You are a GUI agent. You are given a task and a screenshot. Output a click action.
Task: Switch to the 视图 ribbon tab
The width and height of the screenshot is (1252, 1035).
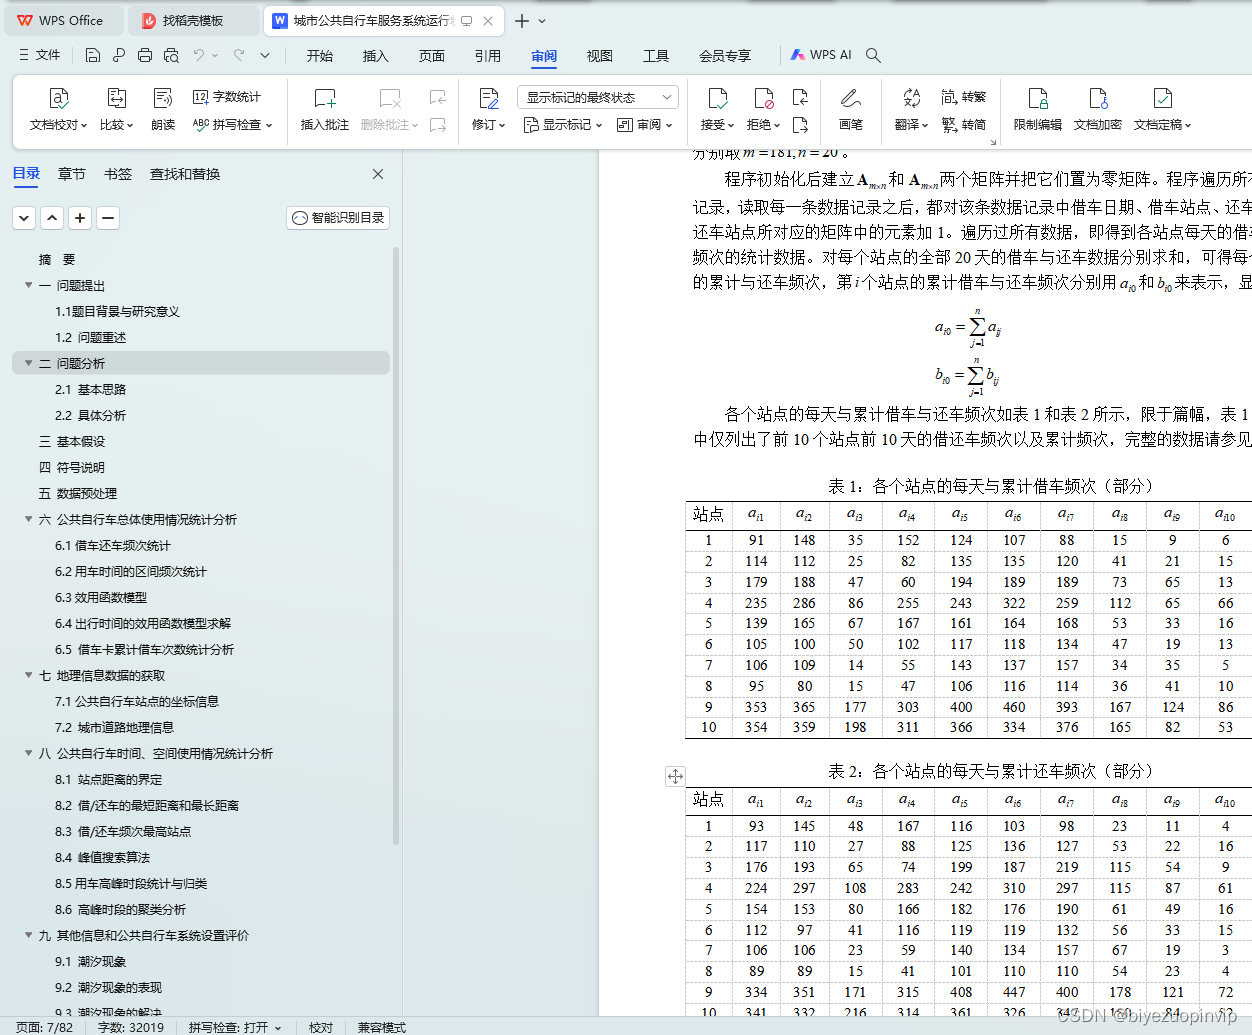click(x=600, y=56)
